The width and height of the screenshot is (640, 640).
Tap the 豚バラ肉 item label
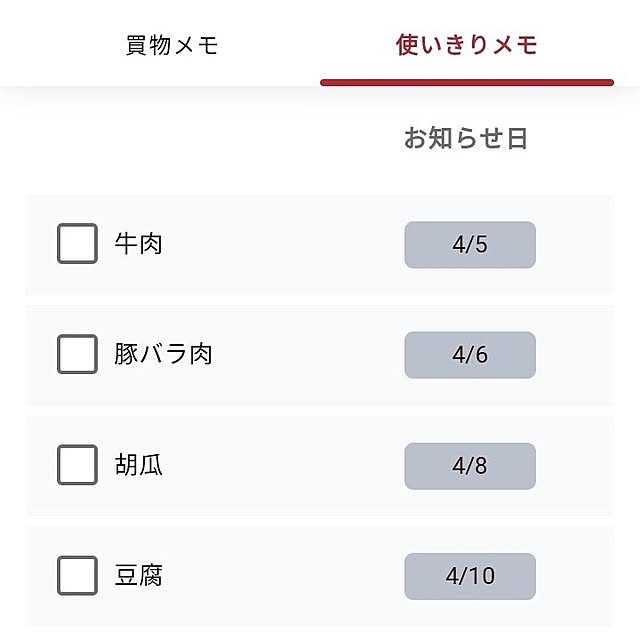click(163, 354)
